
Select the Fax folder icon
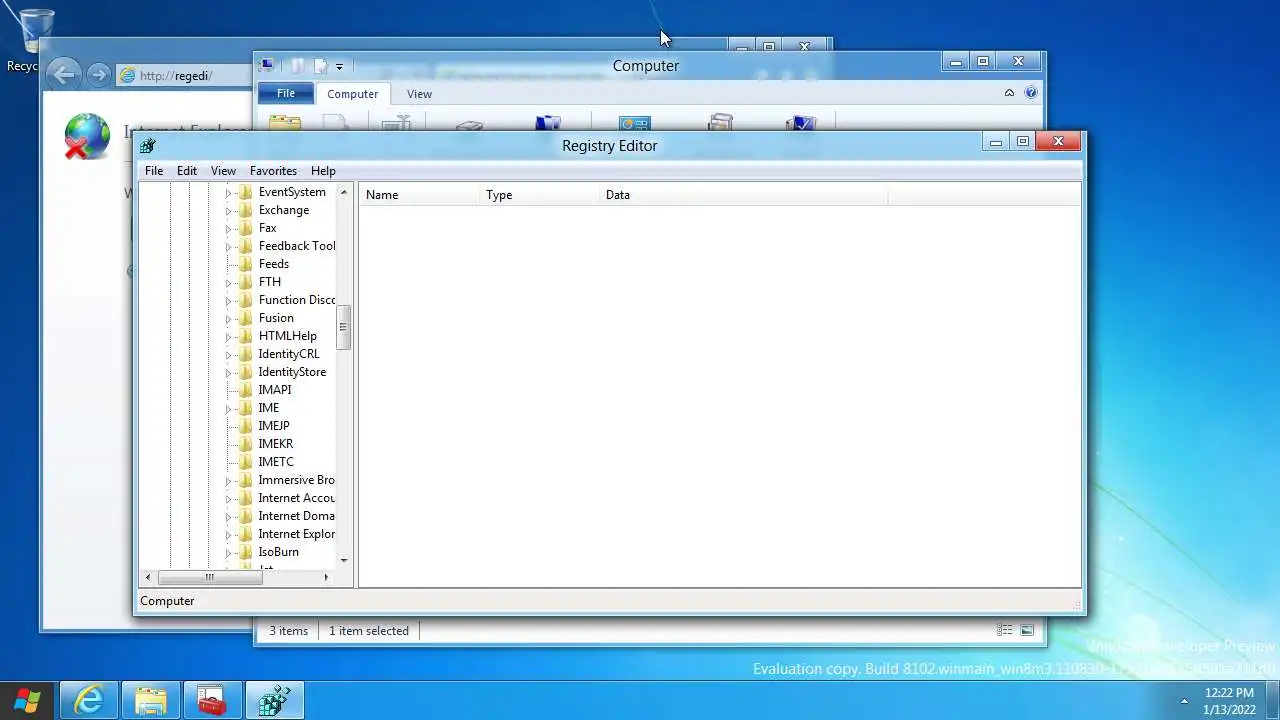245,228
